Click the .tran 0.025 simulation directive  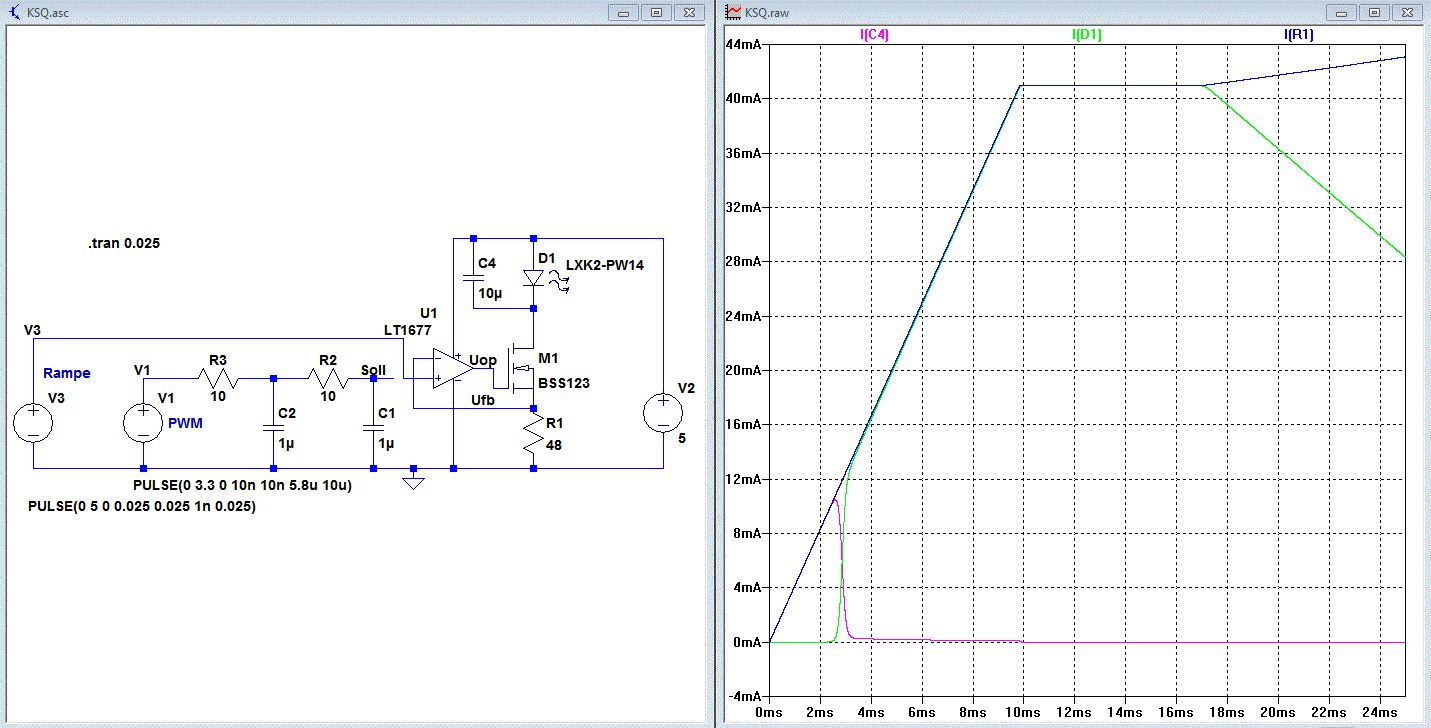point(125,244)
